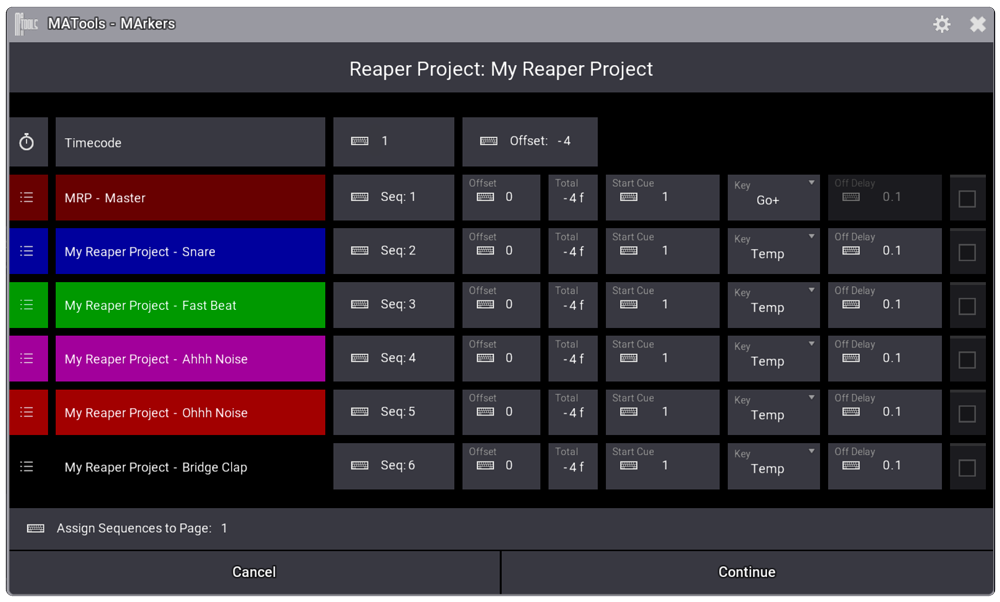The image size is (1000, 602).
Task: Click keyboard icon next to Seq: 5
Action: [x=360, y=411]
